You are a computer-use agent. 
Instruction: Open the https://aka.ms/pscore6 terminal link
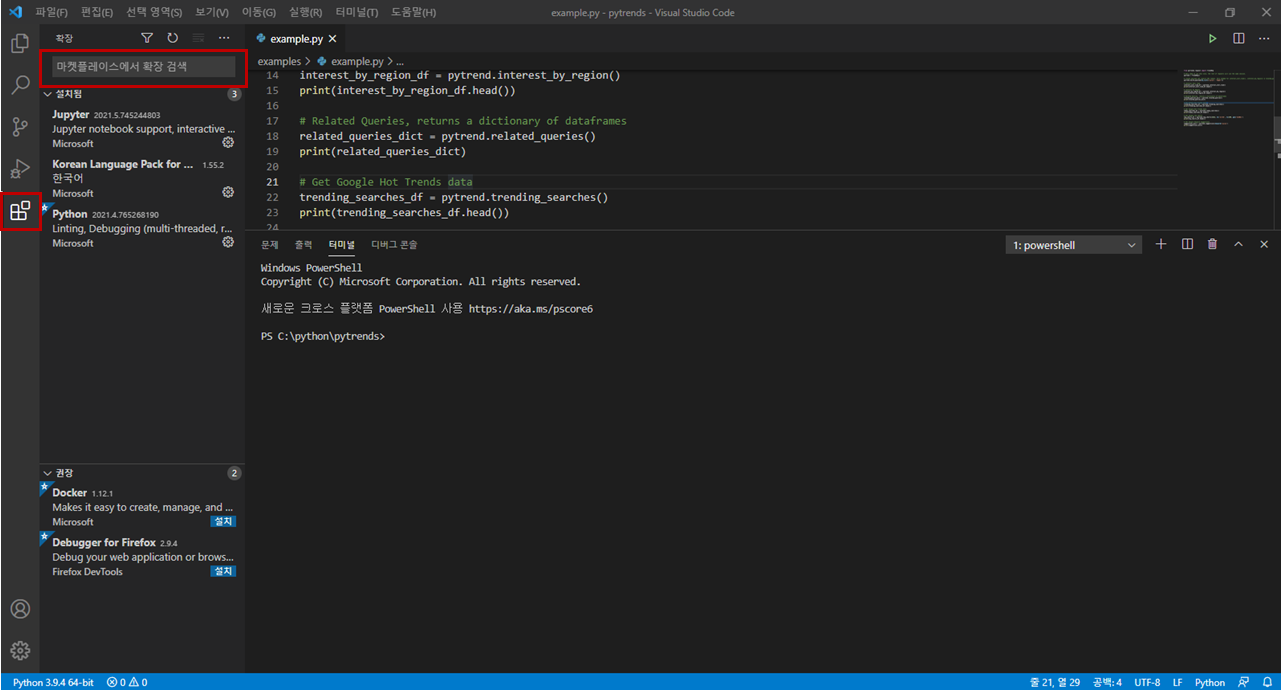pos(531,309)
